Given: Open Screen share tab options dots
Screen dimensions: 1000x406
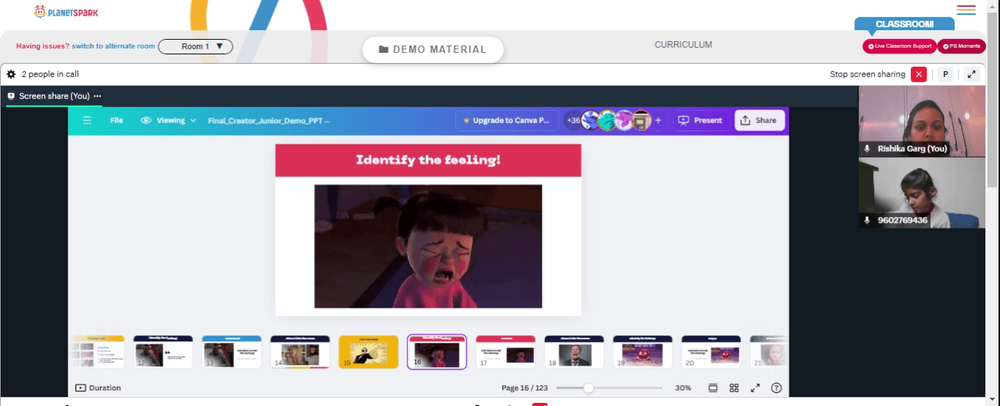Looking at the screenshot, I should coord(97,96).
